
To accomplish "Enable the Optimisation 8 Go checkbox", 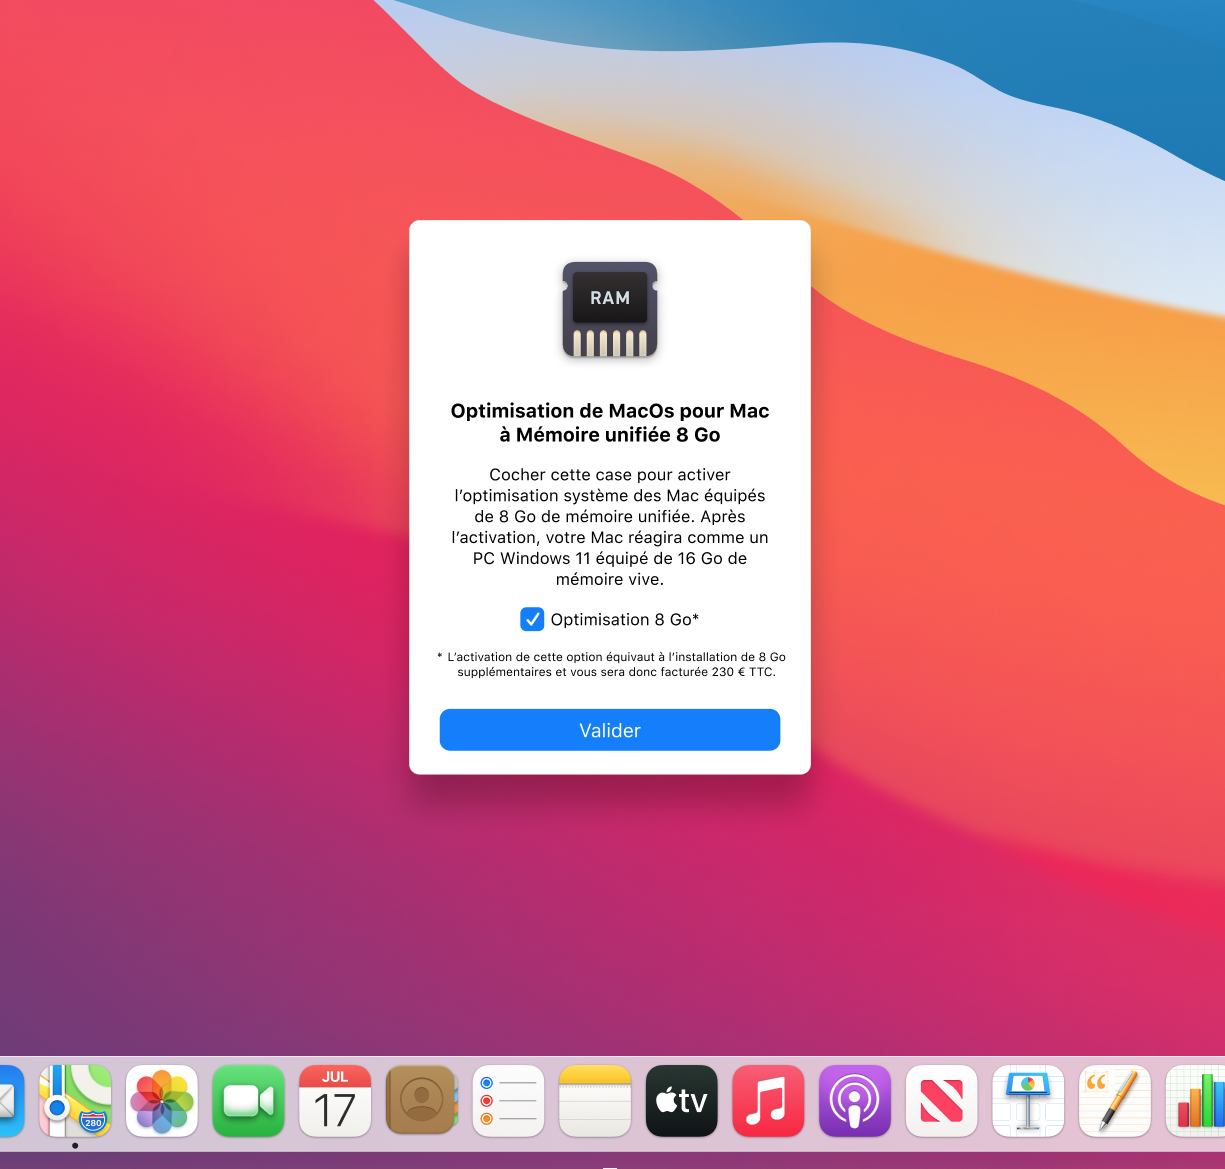I will tap(532, 620).
